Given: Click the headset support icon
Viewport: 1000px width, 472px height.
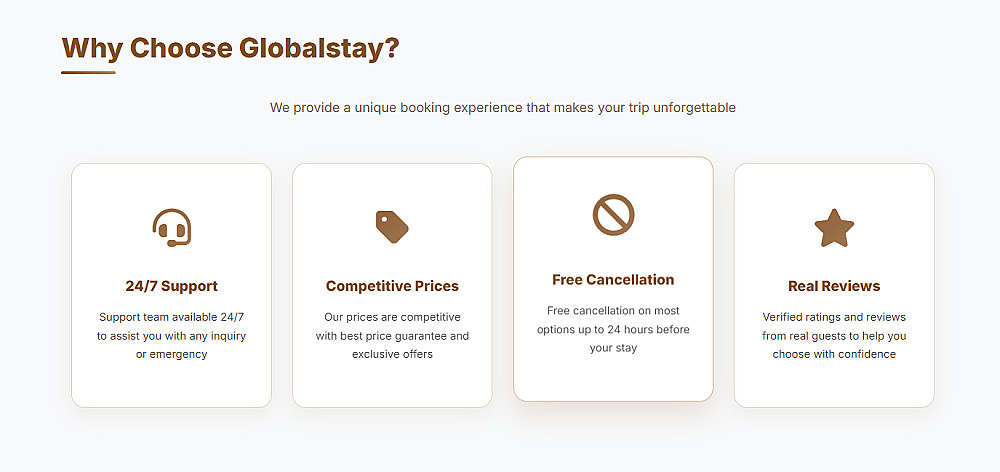Looking at the screenshot, I should coord(171,228).
